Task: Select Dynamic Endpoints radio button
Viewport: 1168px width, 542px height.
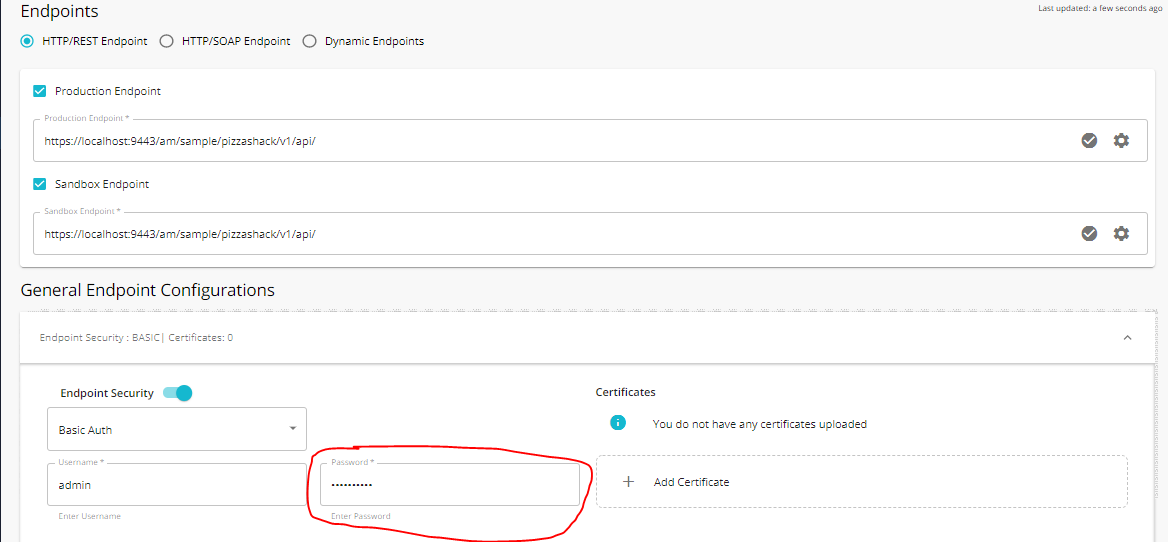Action: [310, 41]
